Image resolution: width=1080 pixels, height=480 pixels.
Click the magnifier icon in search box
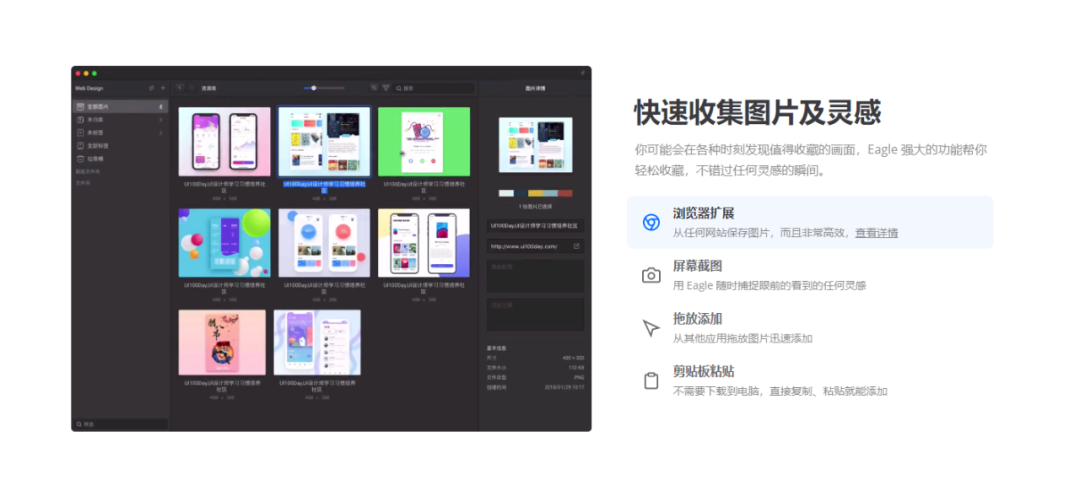[399, 88]
